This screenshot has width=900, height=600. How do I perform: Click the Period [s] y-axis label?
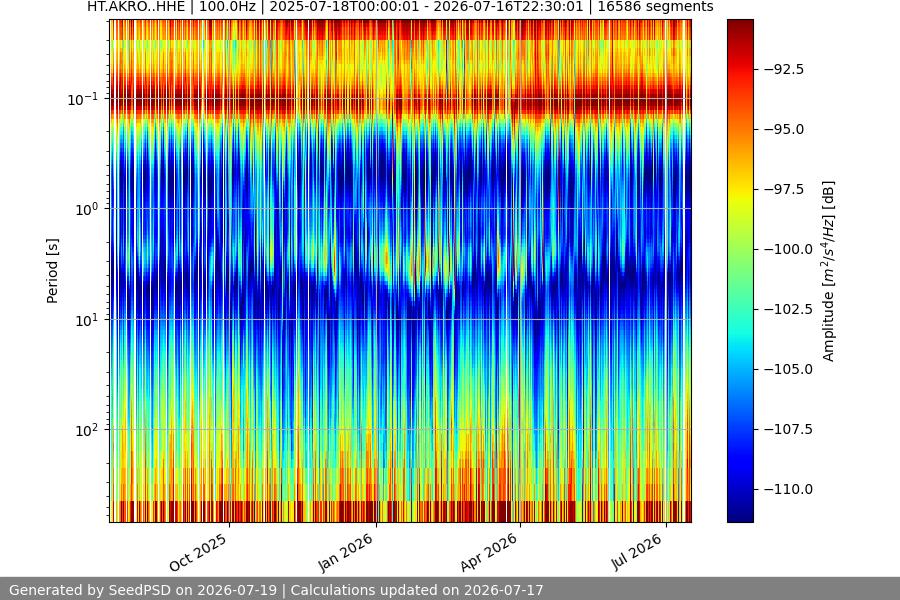[52, 271]
